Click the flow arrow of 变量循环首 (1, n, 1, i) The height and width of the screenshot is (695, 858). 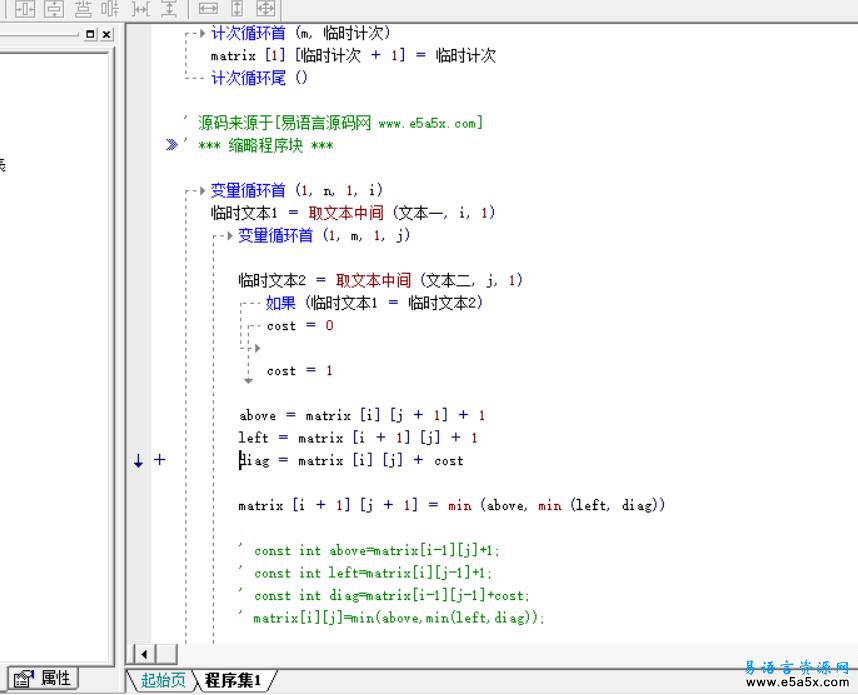coord(202,190)
